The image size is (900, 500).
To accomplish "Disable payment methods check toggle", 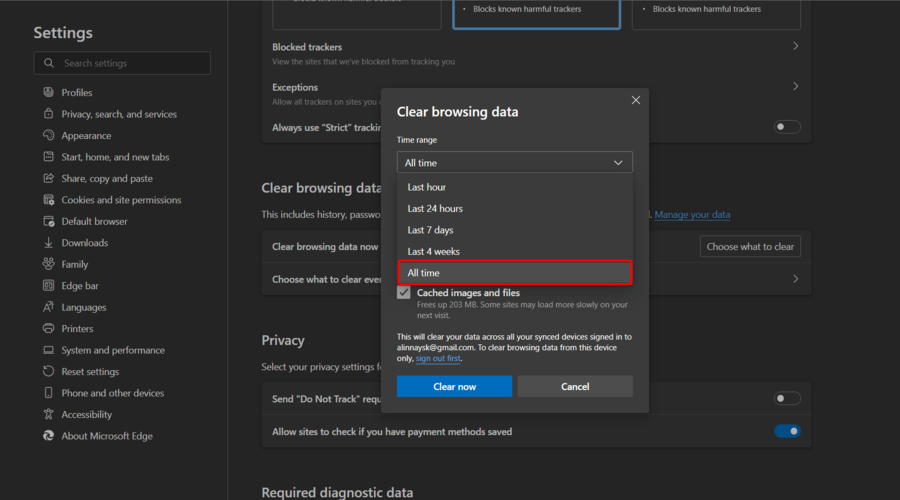I will click(x=787, y=431).
